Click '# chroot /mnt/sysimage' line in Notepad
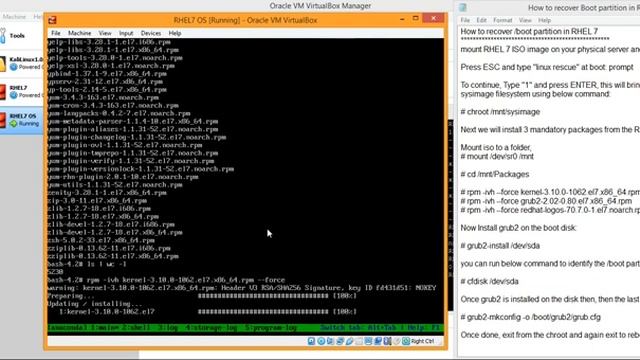640x360 pixels. tap(500, 112)
